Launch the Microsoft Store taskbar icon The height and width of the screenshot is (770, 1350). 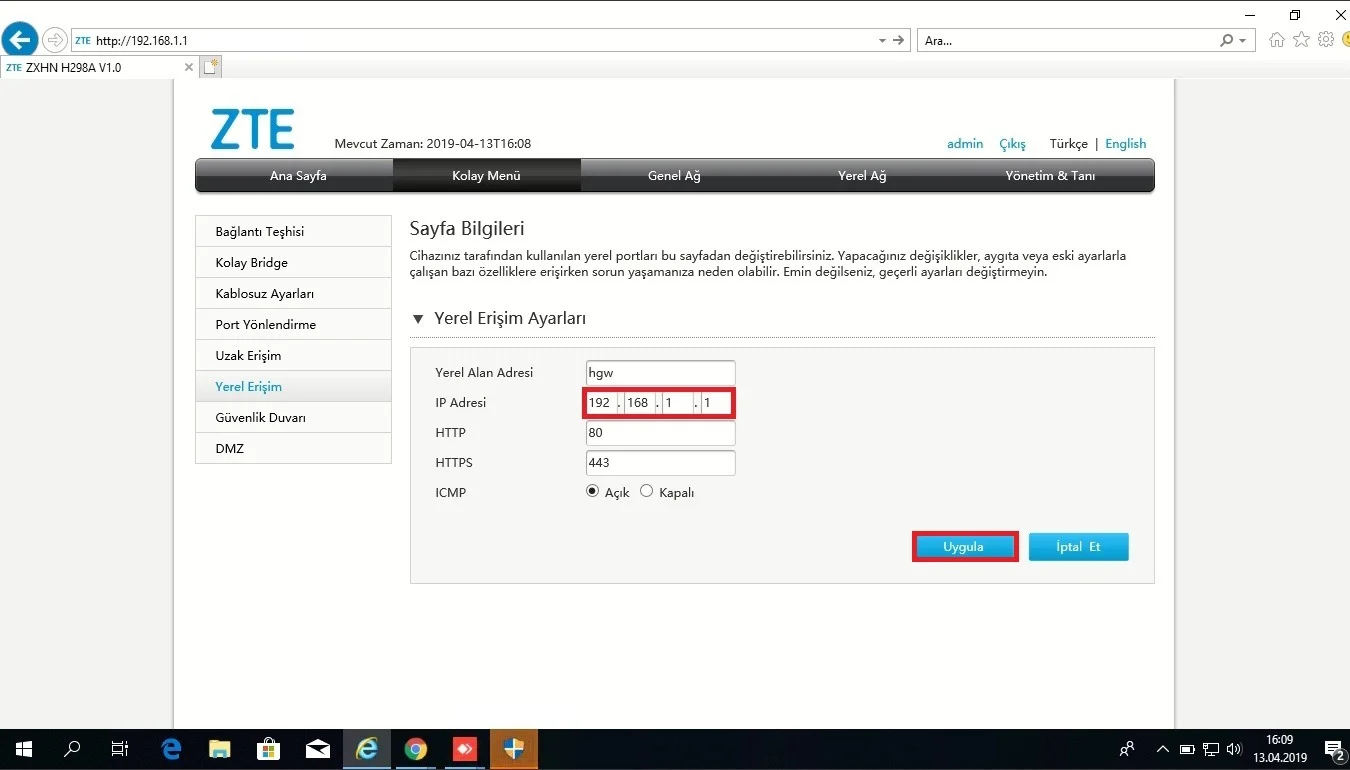point(268,749)
